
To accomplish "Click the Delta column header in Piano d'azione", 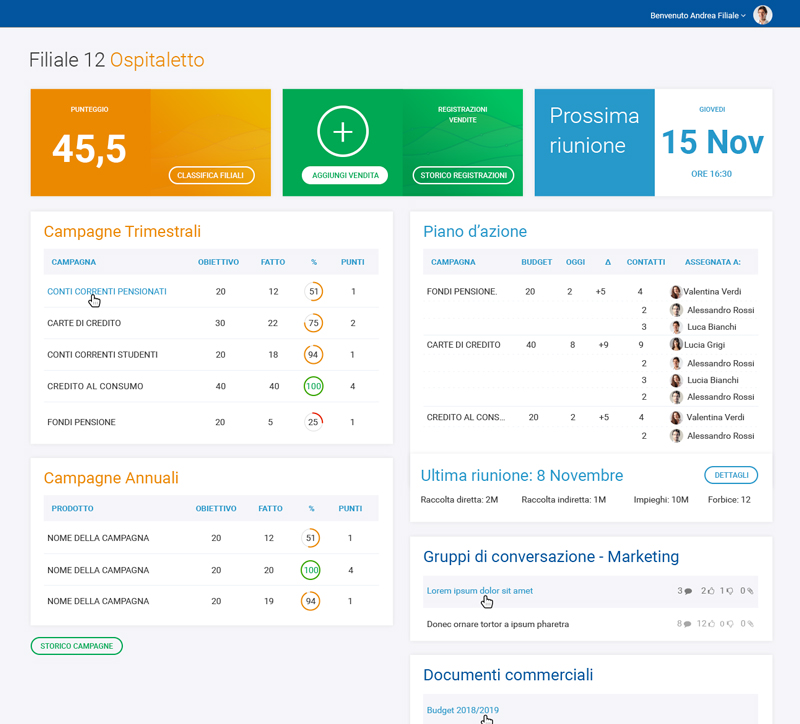I will 608,262.
